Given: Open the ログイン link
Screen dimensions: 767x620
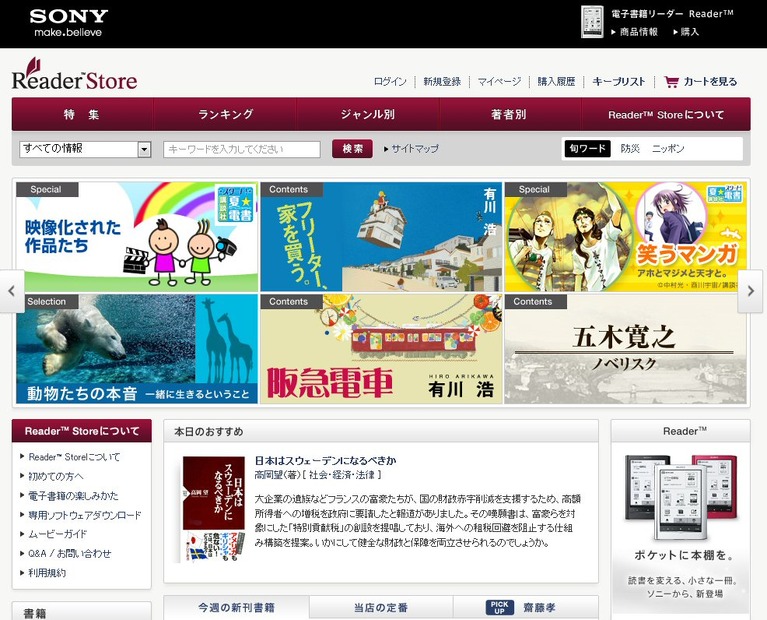Looking at the screenshot, I should click(390, 82).
